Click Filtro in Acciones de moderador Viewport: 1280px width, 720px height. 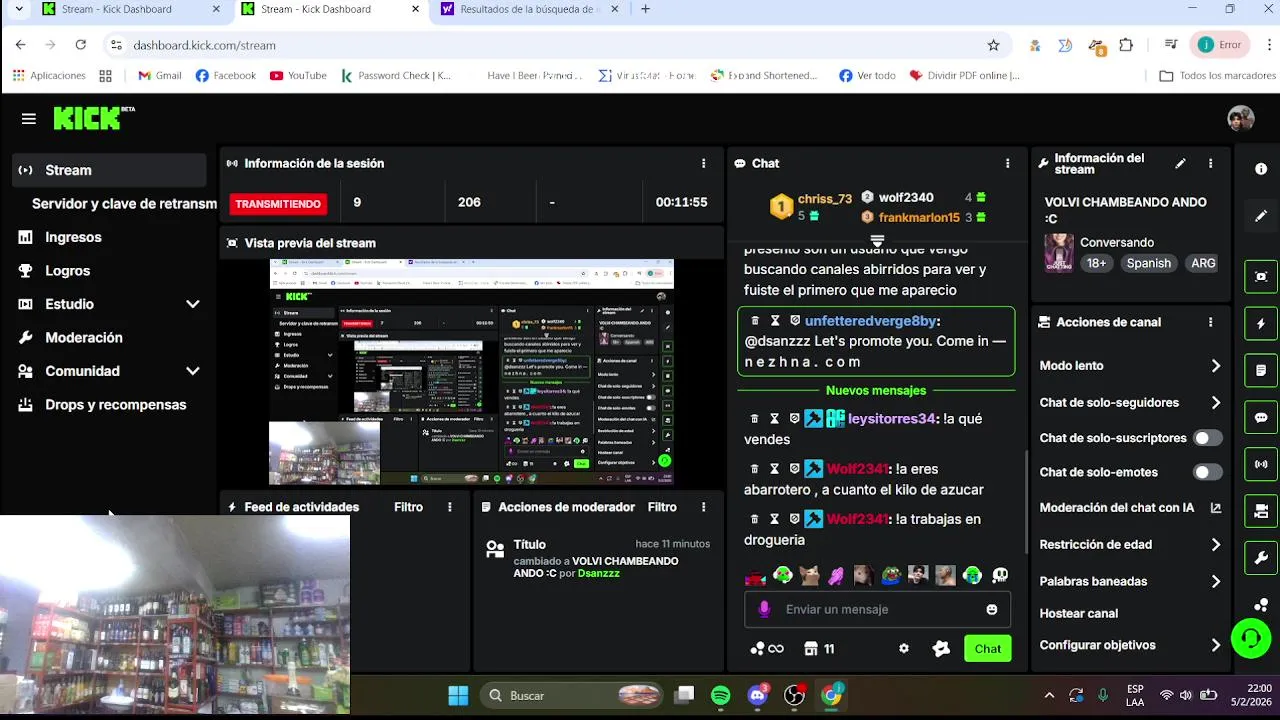pos(662,507)
